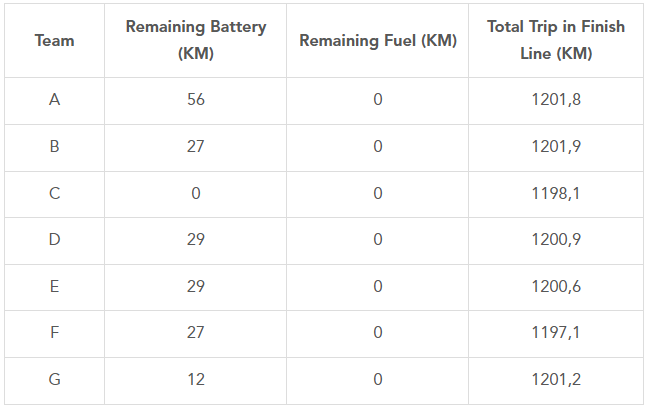Select the total trip value 1198,1

tap(556, 193)
